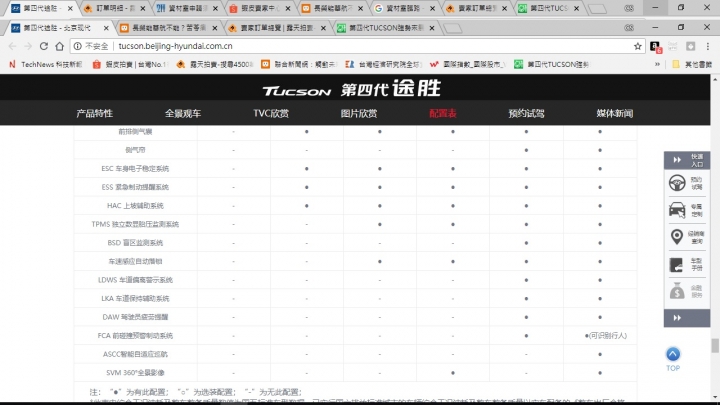Open the money-bag financial services icon
The height and width of the screenshot is (405, 720).
(x=677, y=291)
